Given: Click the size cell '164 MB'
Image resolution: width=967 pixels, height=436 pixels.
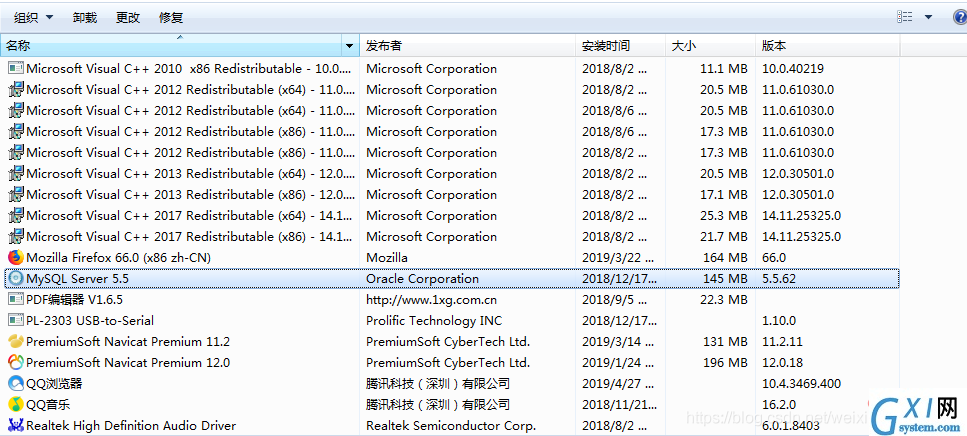Looking at the screenshot, I should 725,257.
